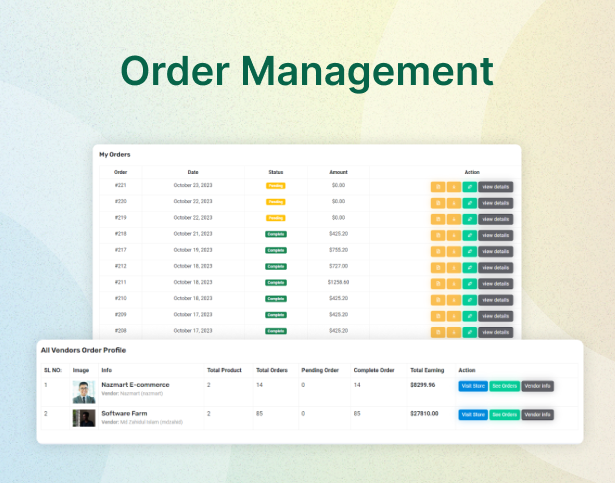Screen dimensions: 615x483
Task: Click the download icon for order #211
Action: (x=453, y=282)
